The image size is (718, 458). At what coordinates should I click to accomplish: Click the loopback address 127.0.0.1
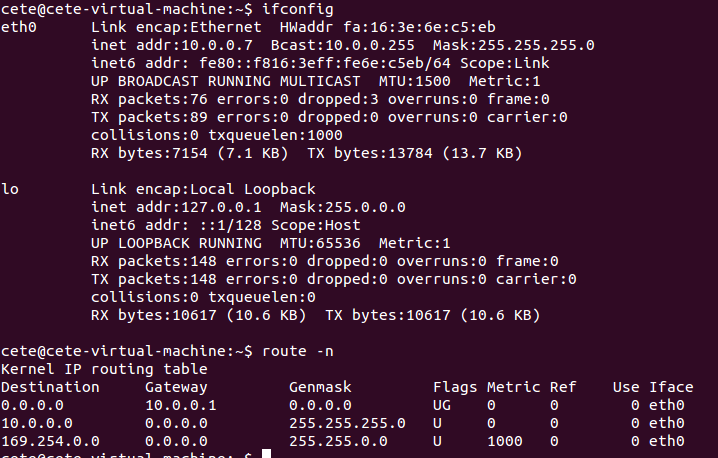point(222,207)
